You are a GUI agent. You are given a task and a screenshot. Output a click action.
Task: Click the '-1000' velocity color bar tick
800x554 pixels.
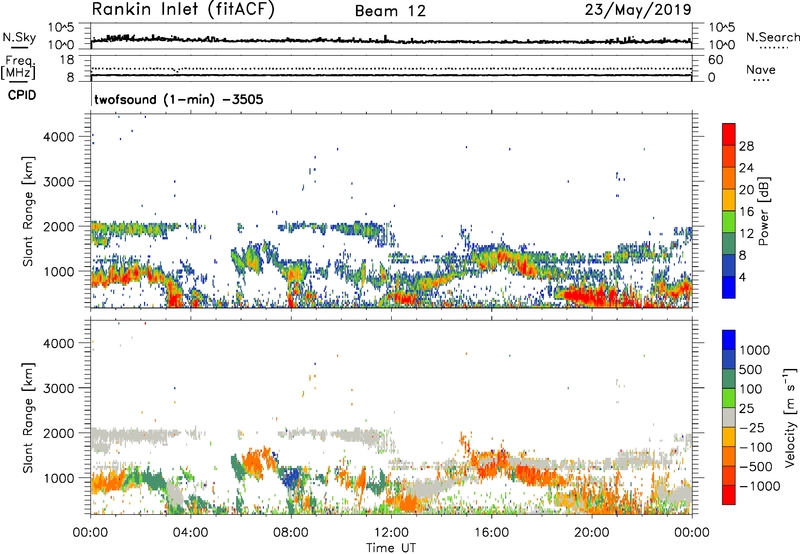tap(759, 486)
